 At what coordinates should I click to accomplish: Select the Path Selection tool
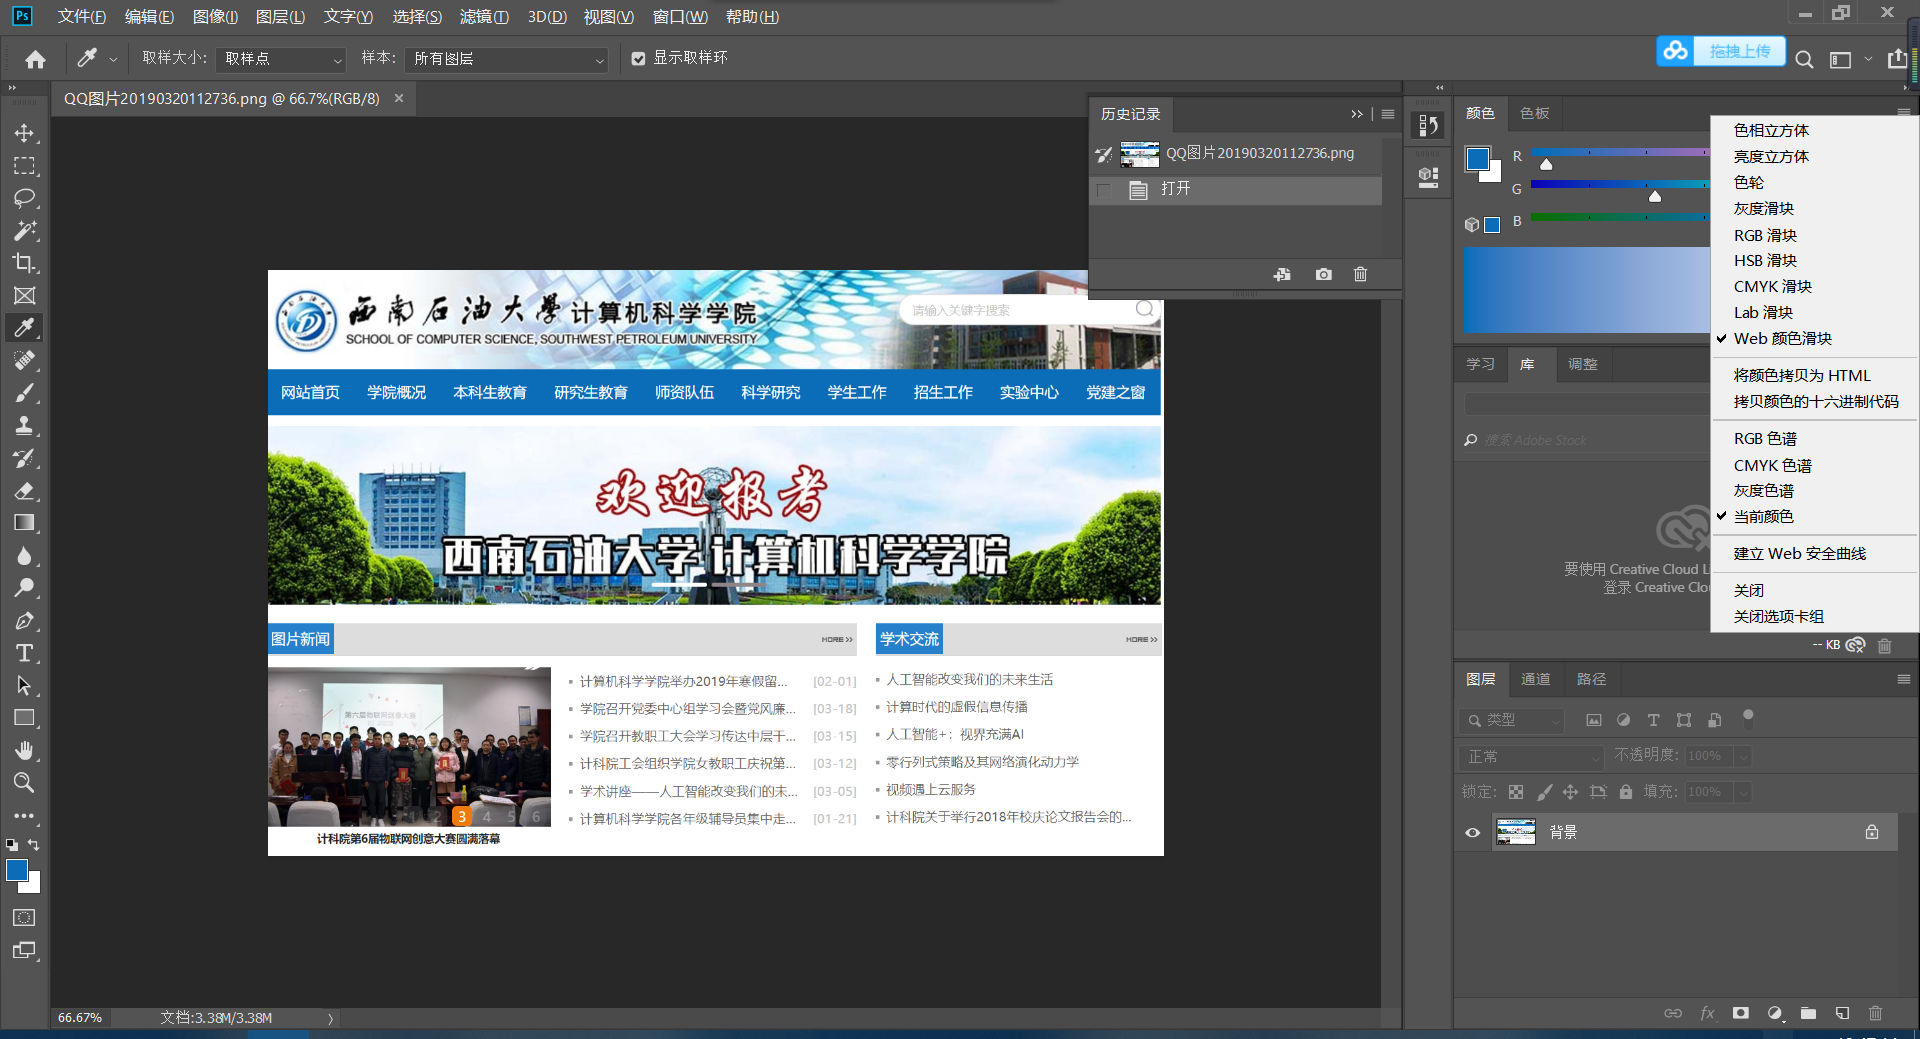(24, 686)
